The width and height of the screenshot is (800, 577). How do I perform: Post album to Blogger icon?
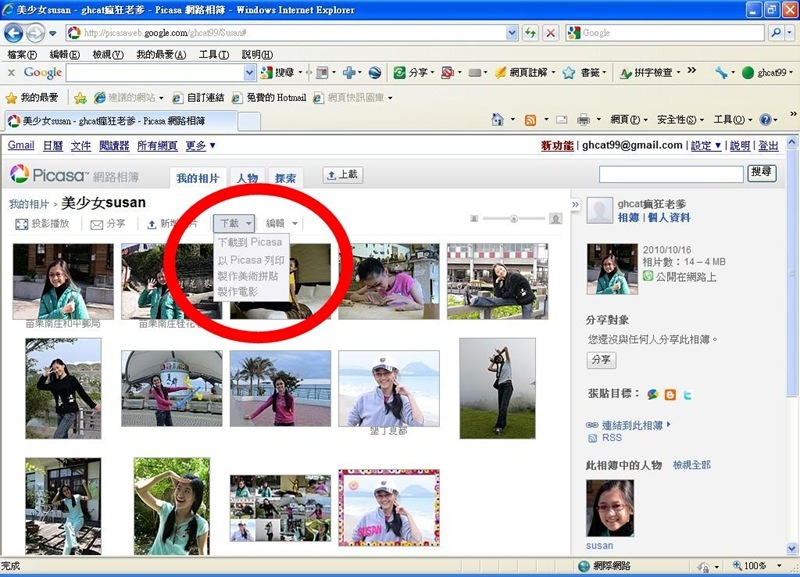tap(670, 394)
